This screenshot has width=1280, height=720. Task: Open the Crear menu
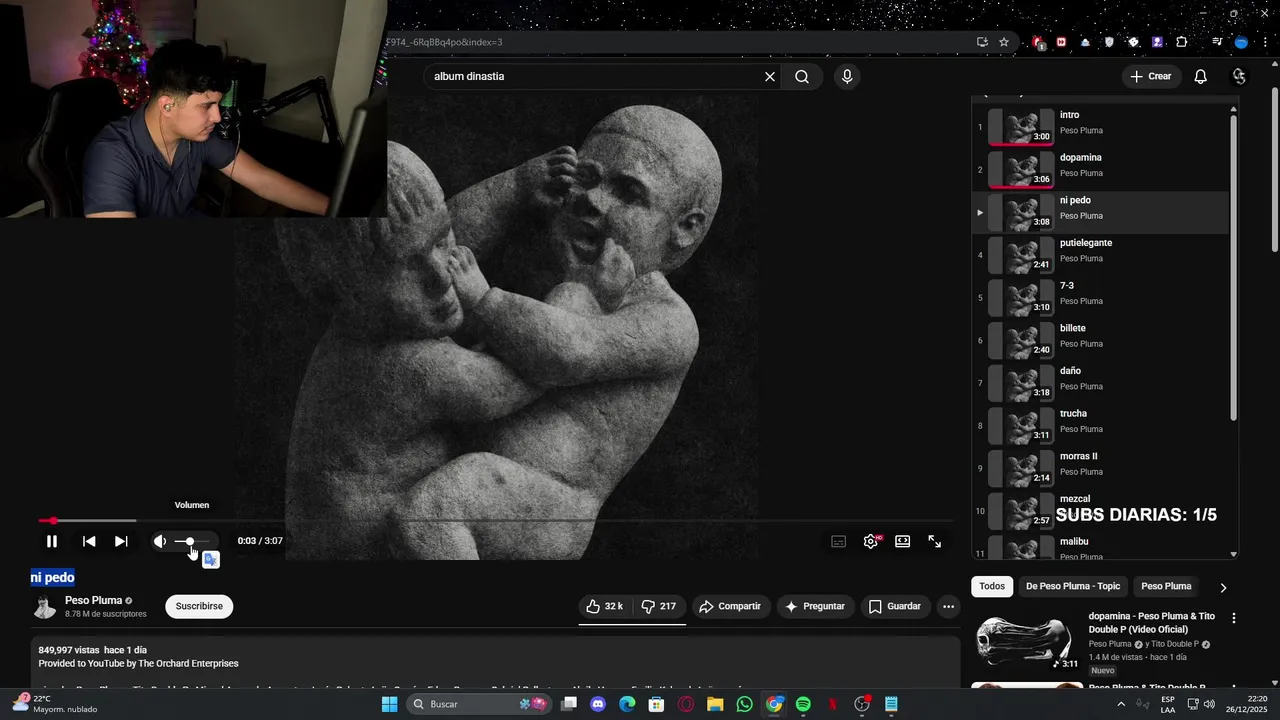[1151, 76]
